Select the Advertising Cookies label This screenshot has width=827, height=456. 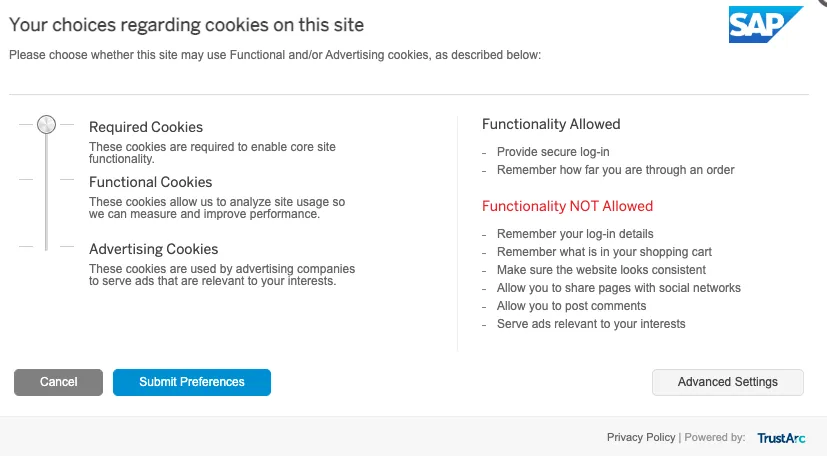(154, 249)
